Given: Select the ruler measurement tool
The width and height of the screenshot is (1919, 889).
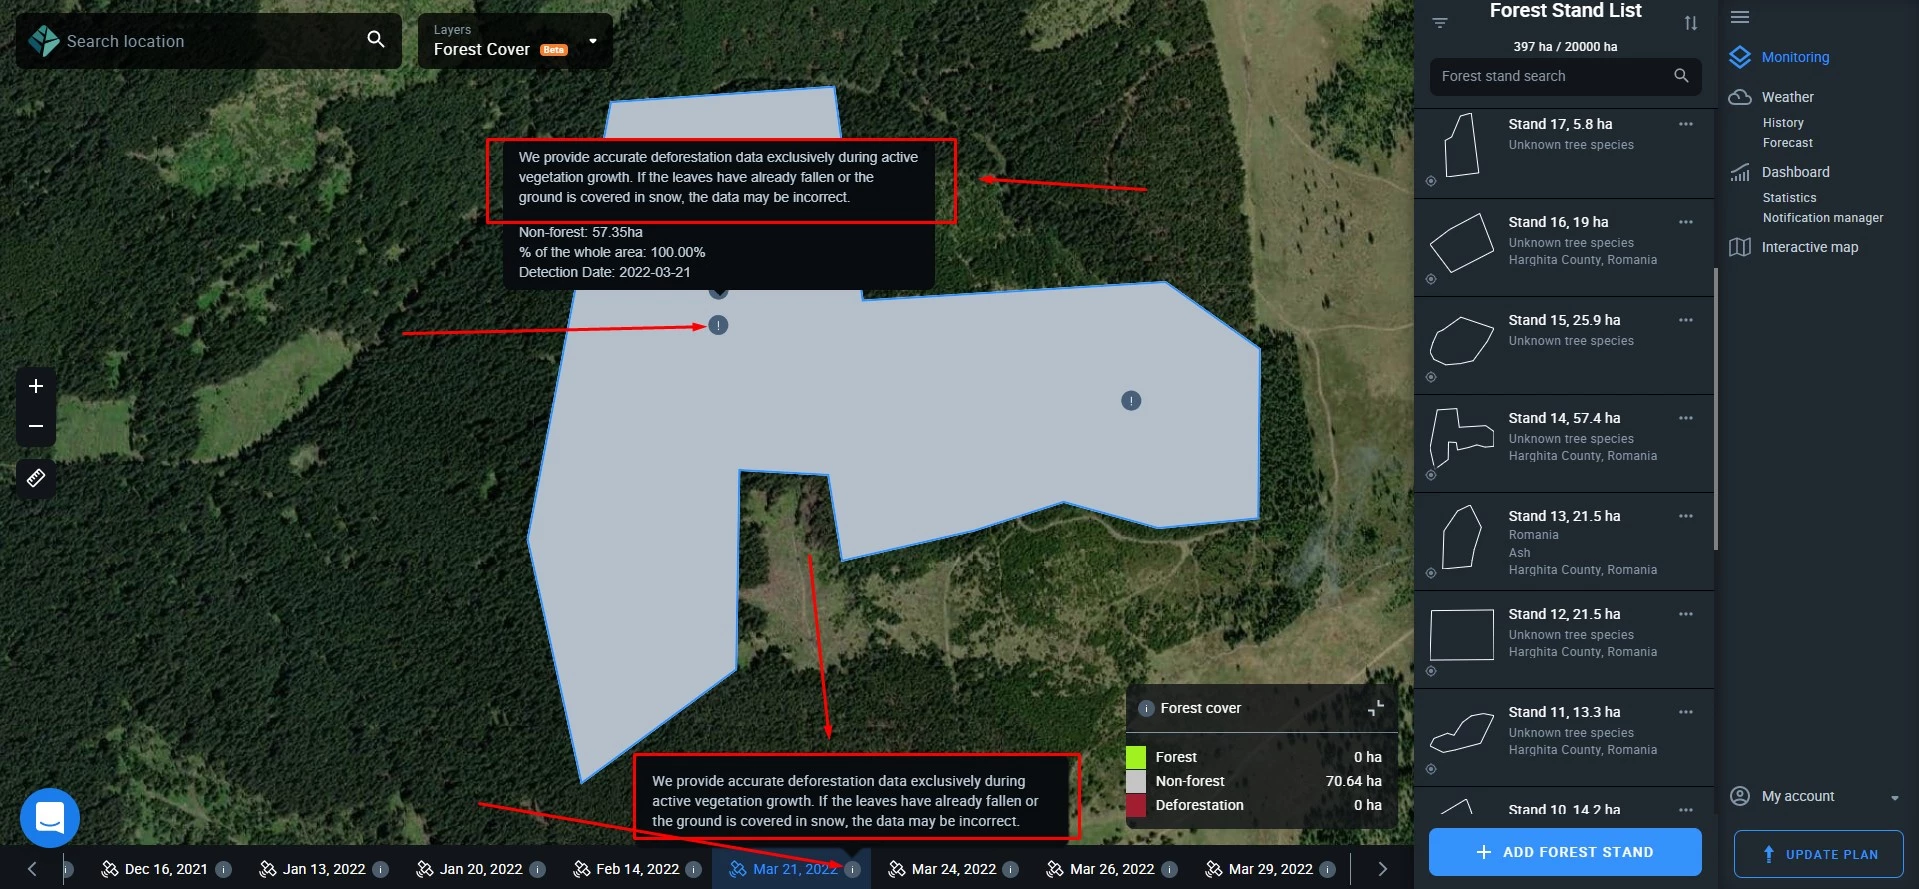Looking at the screenshot, I should (x=36, y=478).
